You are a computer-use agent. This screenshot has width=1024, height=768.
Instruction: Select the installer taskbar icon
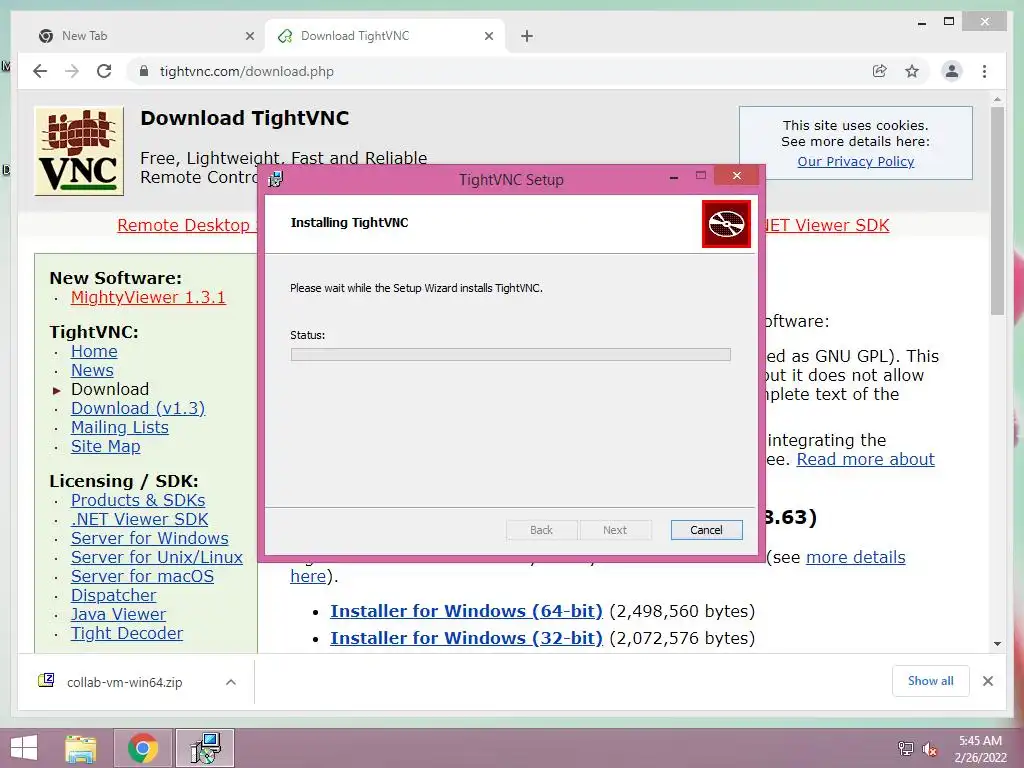click(206, 748)
